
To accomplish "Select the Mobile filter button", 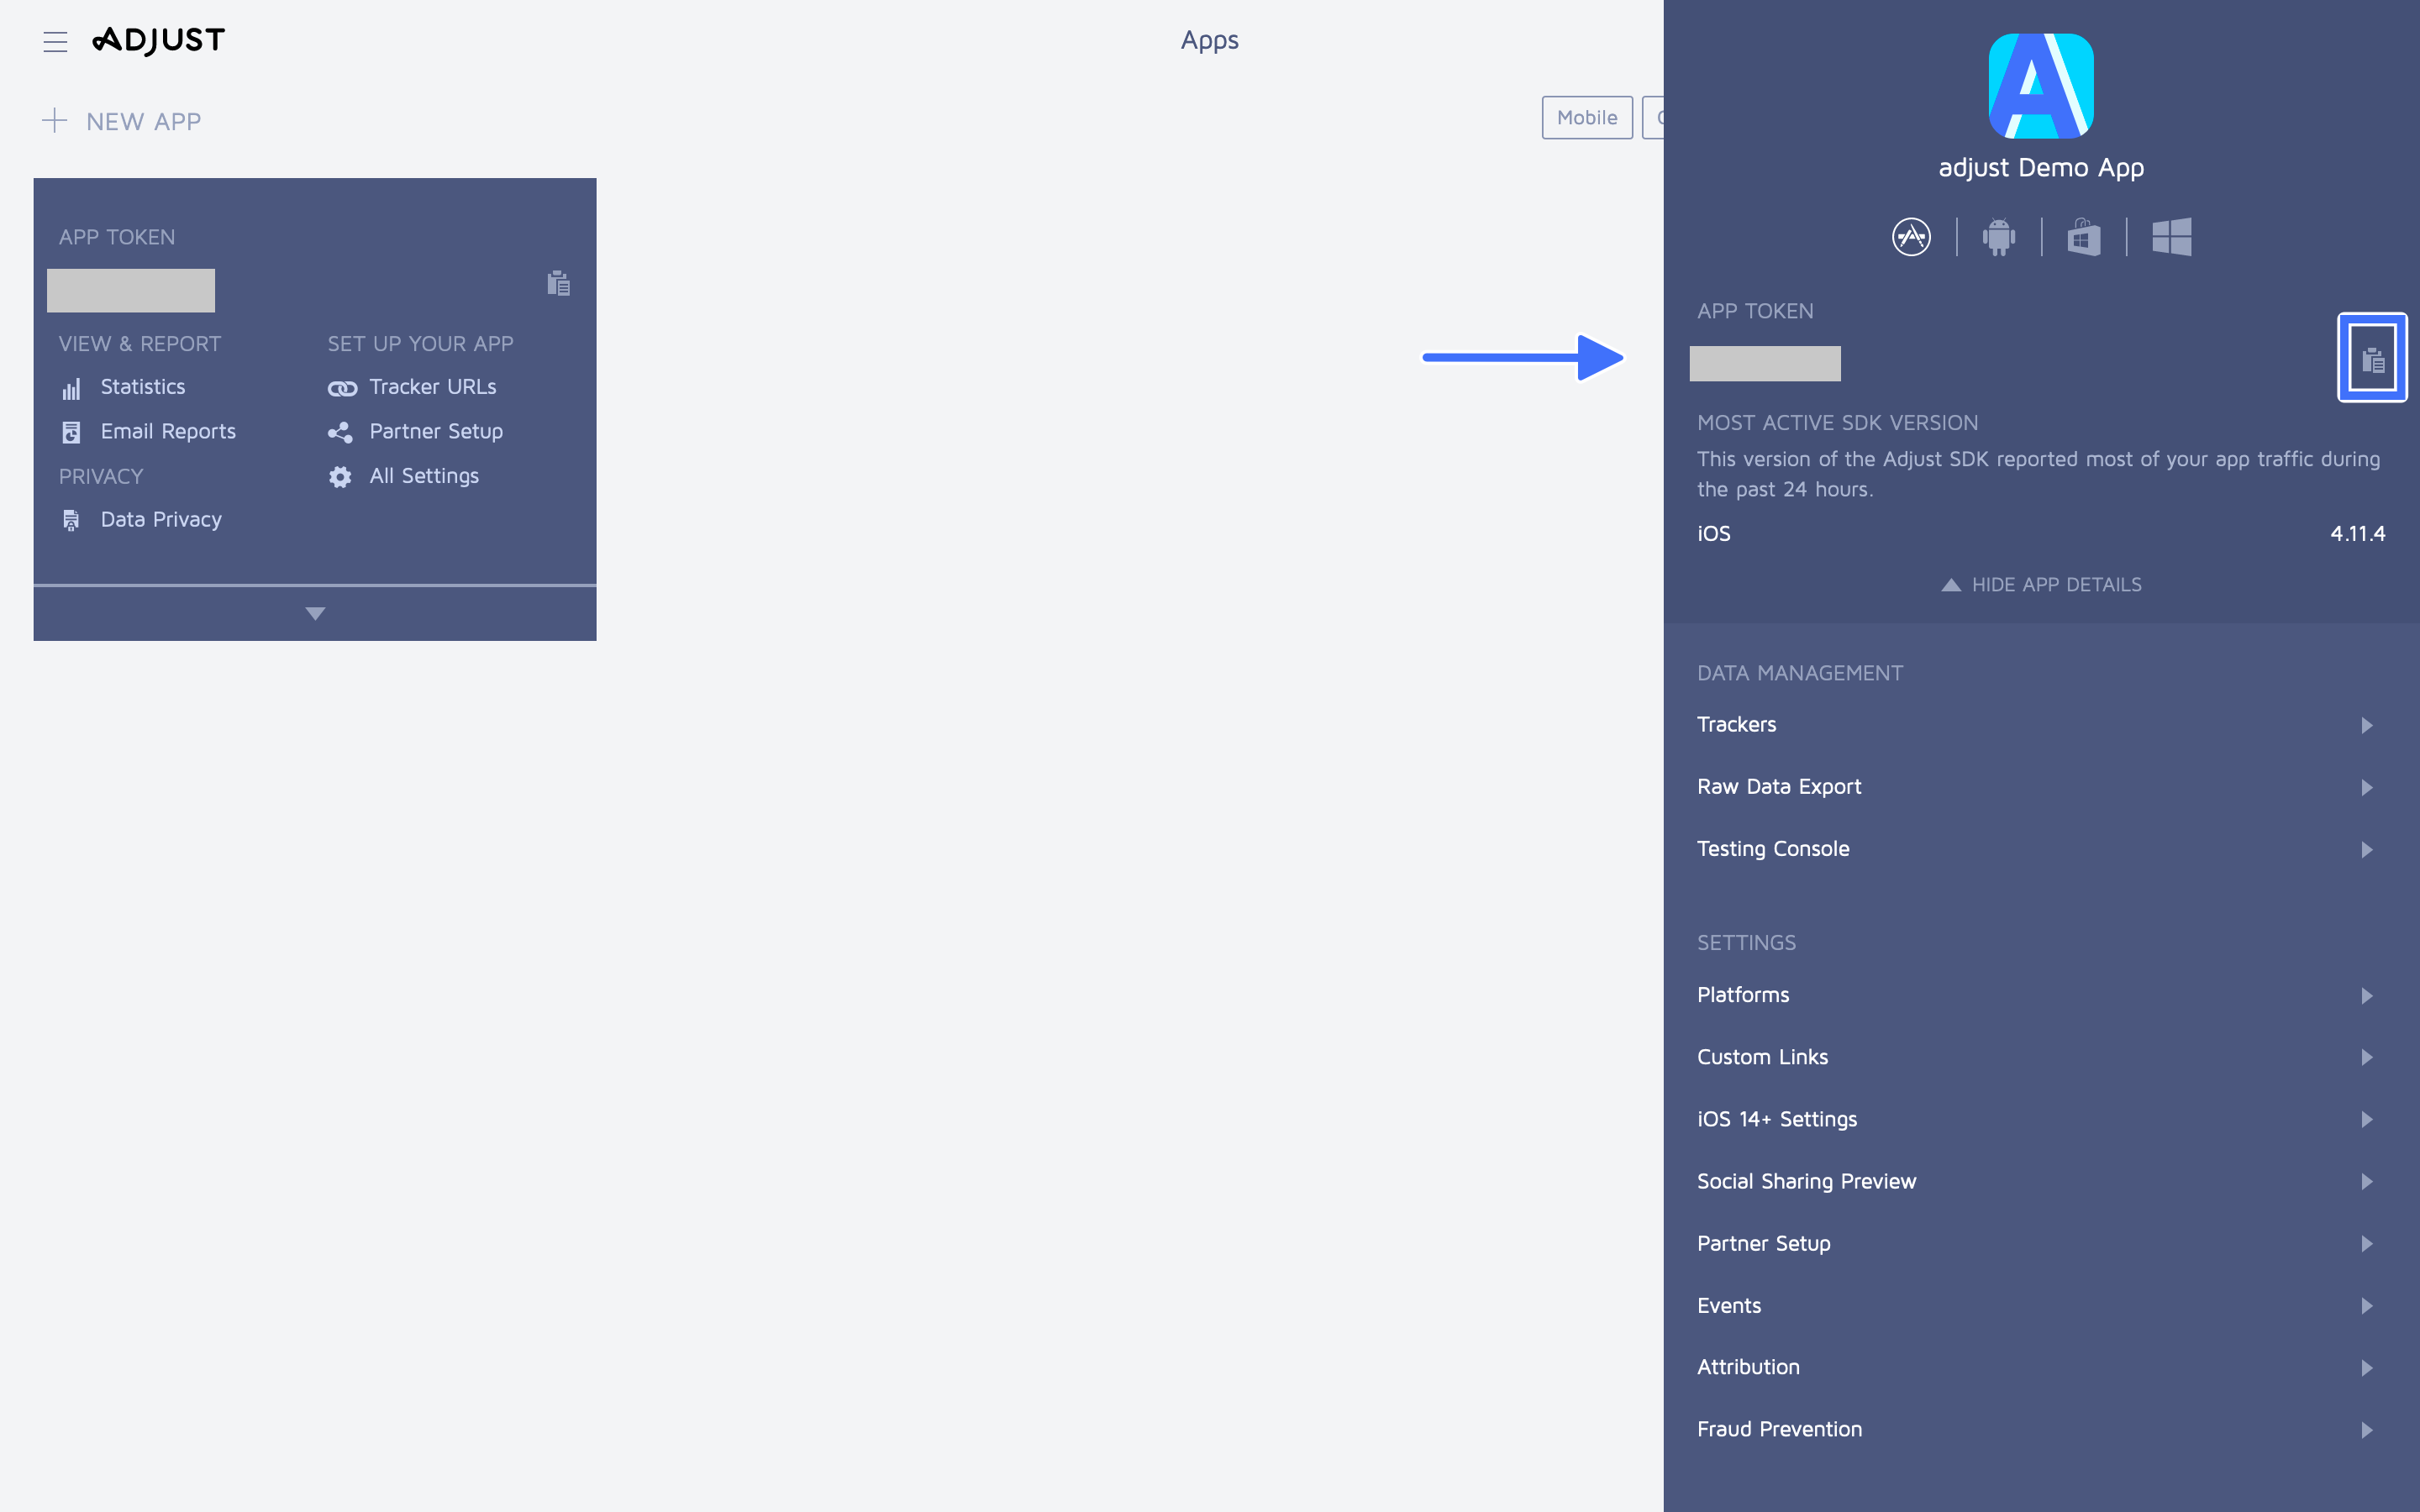I will point(1587,118).
